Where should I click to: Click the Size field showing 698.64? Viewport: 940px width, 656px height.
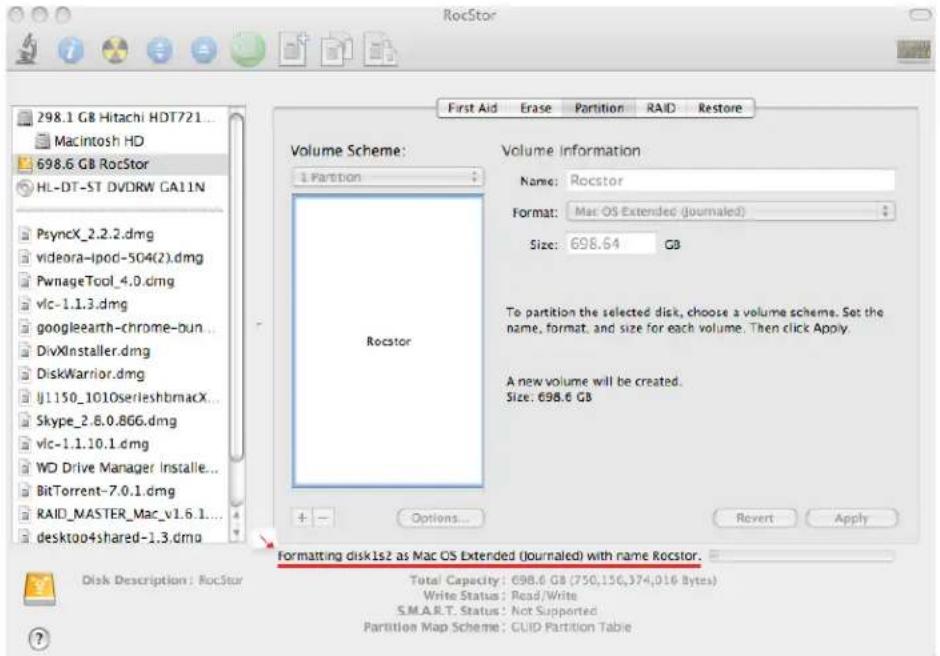[611, 244]
